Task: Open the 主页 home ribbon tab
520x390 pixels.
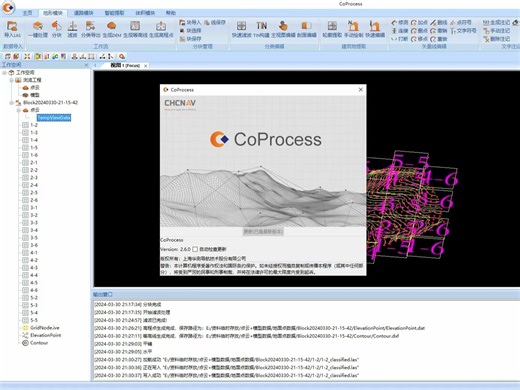Action: click(x=27, y=13)
